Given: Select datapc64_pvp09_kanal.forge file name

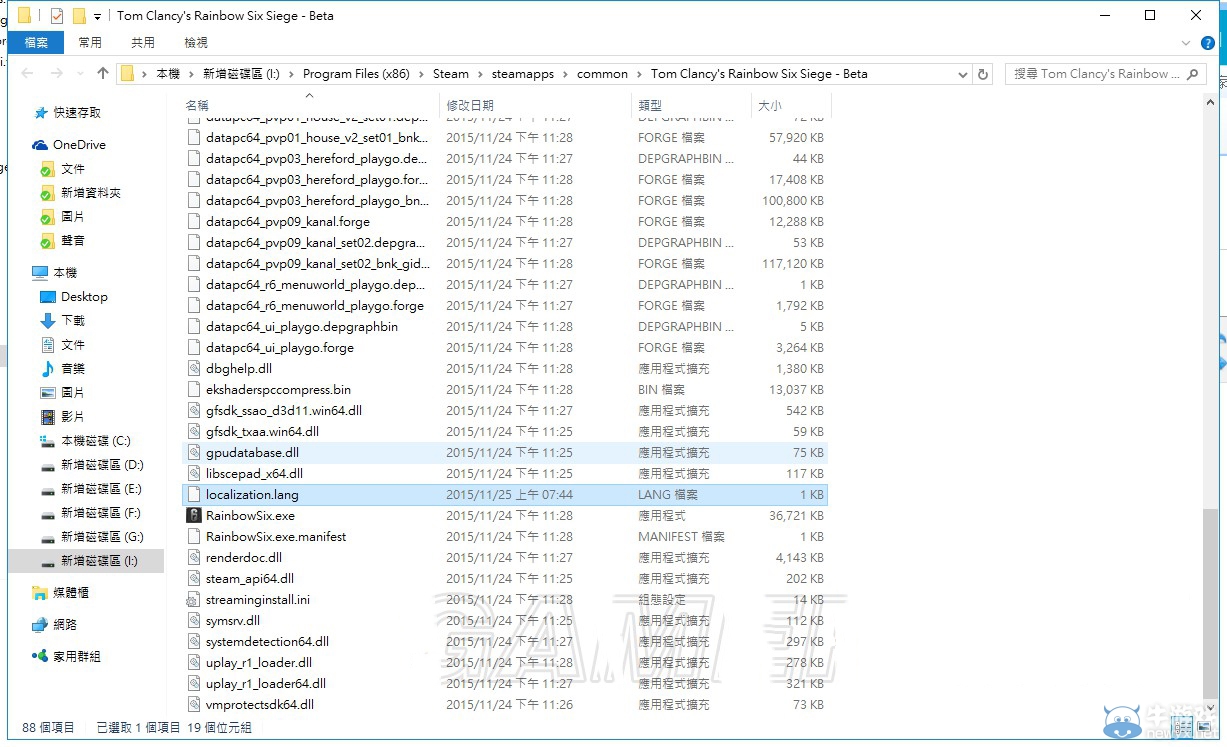Looking at the screenshot, I should point(288,222).
